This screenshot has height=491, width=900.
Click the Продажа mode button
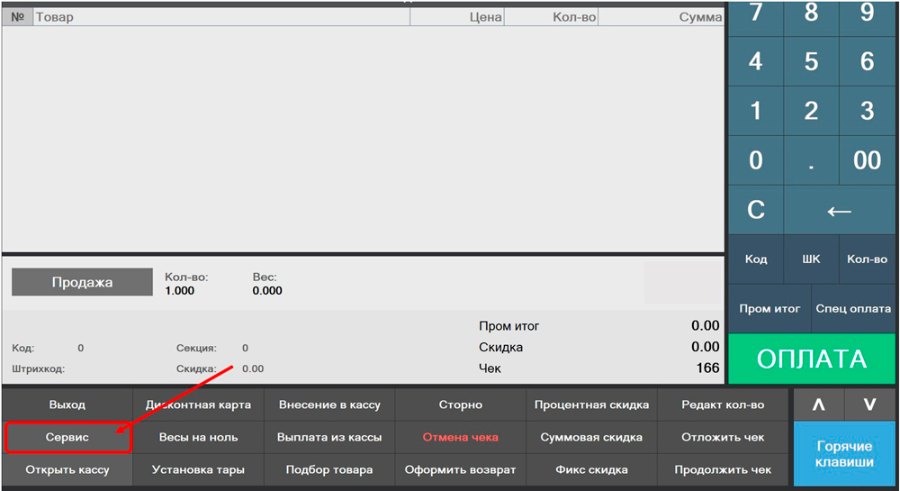coord(82,282)
